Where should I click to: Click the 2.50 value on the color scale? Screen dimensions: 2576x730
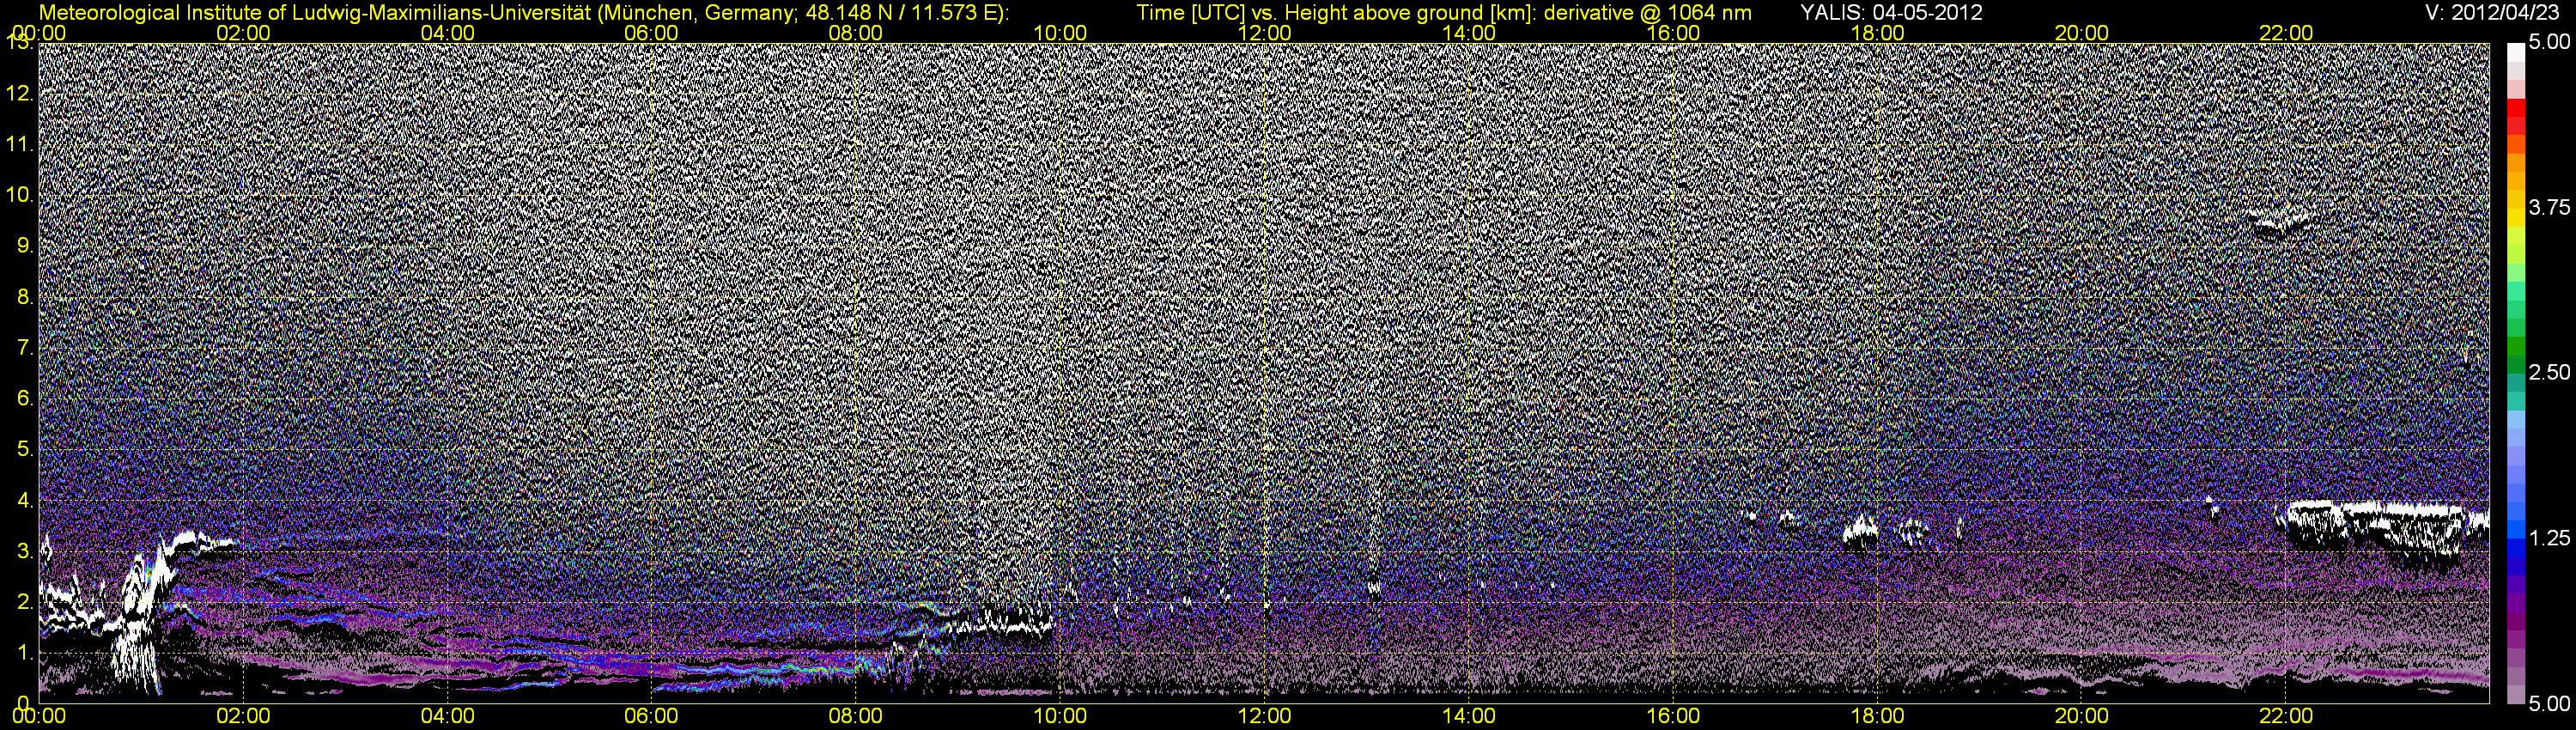2549,373
